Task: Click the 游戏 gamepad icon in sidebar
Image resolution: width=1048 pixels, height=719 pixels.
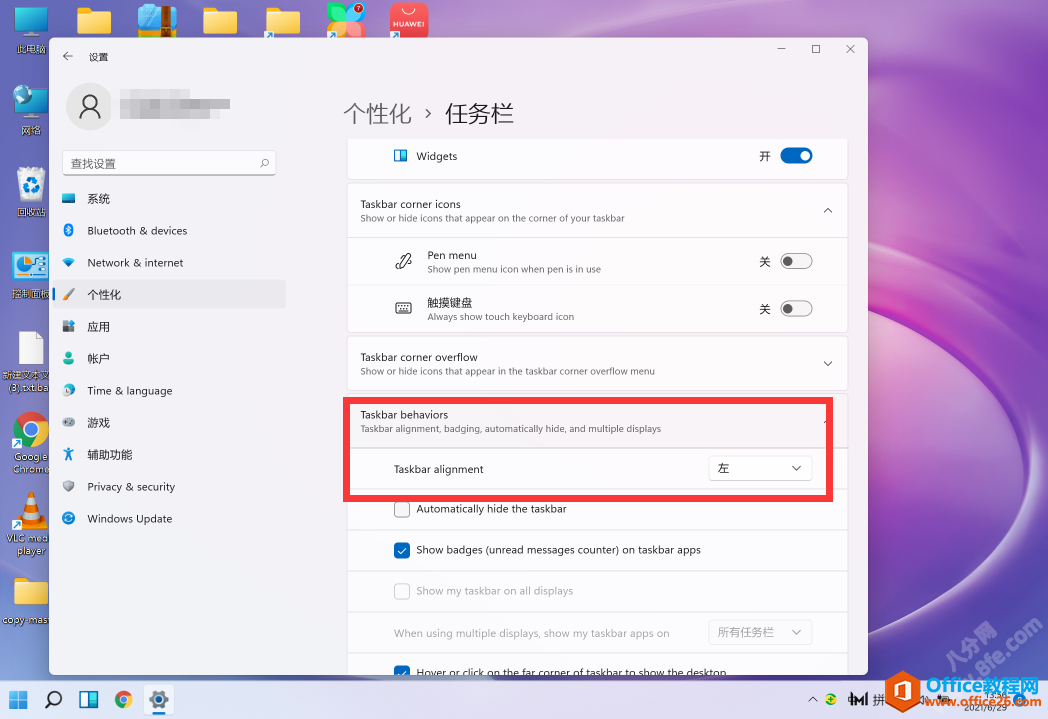Action: [68, 423]
